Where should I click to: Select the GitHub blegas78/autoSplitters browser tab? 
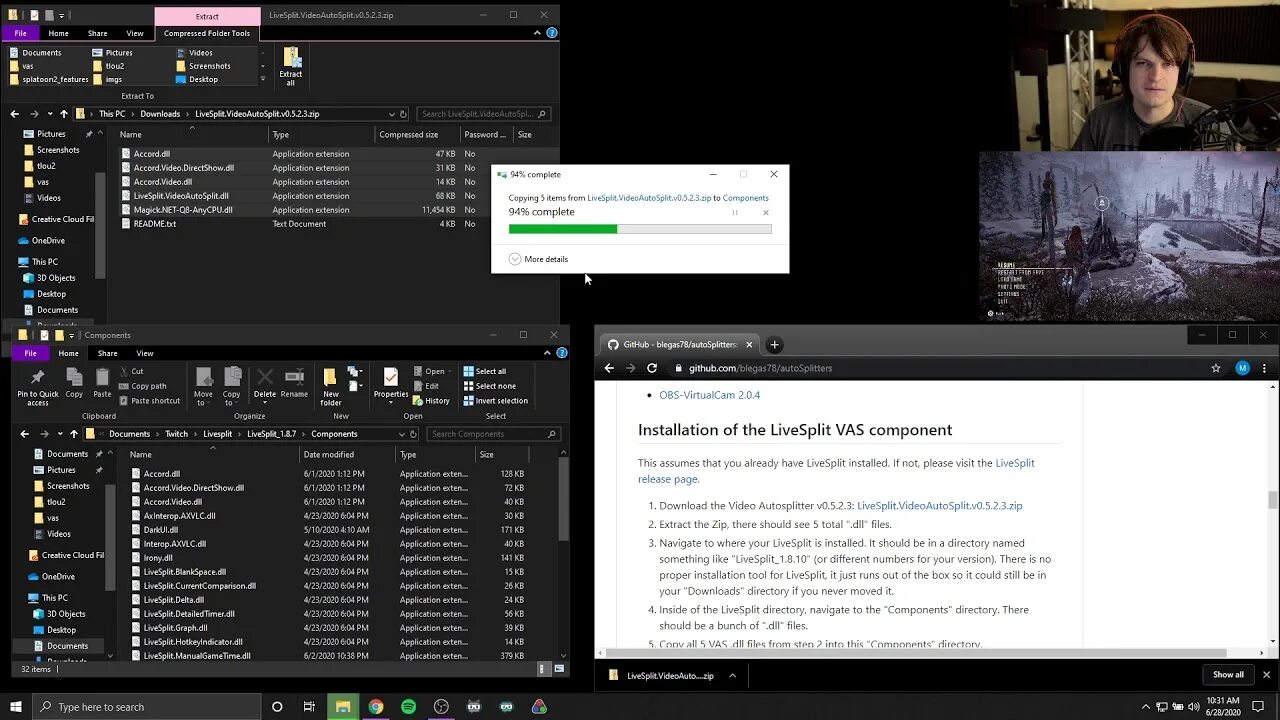[679, 345]
